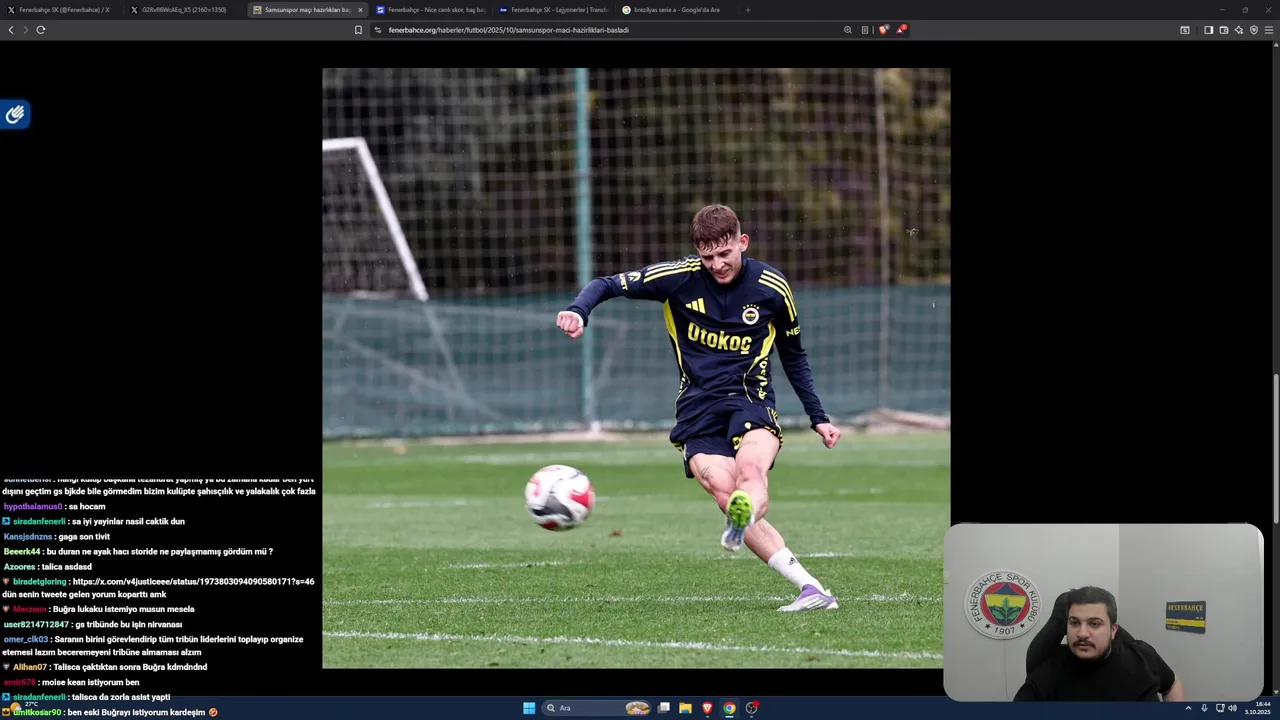
Task: Click the Fenerbahçe logo in webcam overlay
Action: (1002, 604)
